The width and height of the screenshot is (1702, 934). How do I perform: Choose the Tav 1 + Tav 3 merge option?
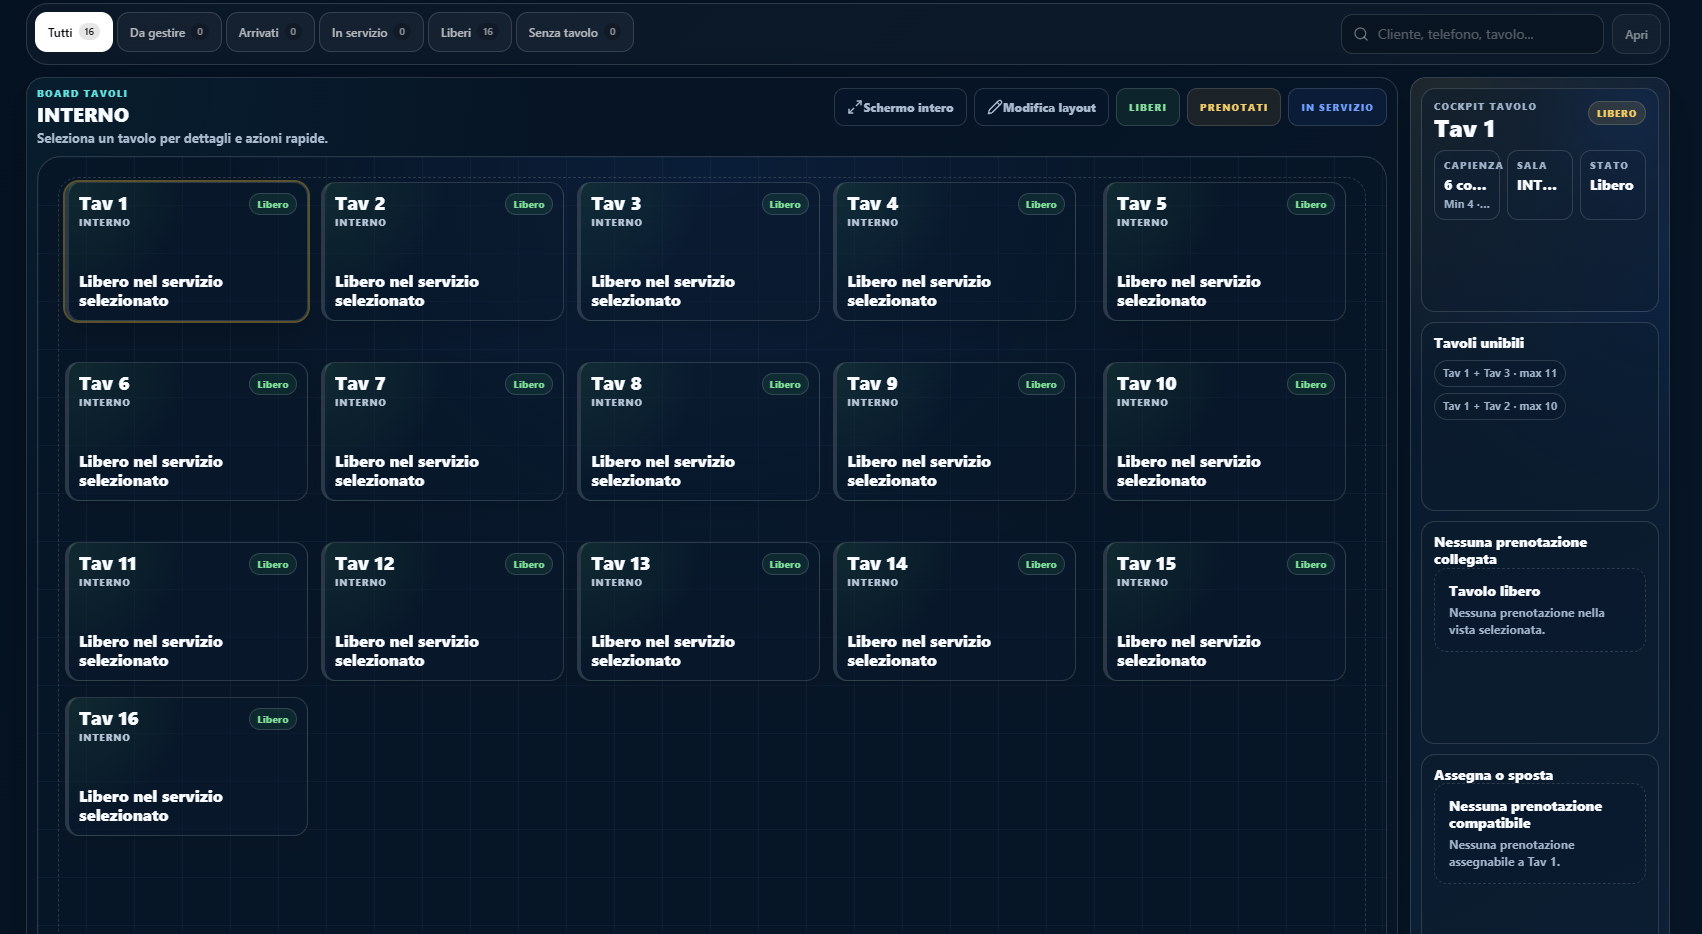click(x=1499, y=373)
